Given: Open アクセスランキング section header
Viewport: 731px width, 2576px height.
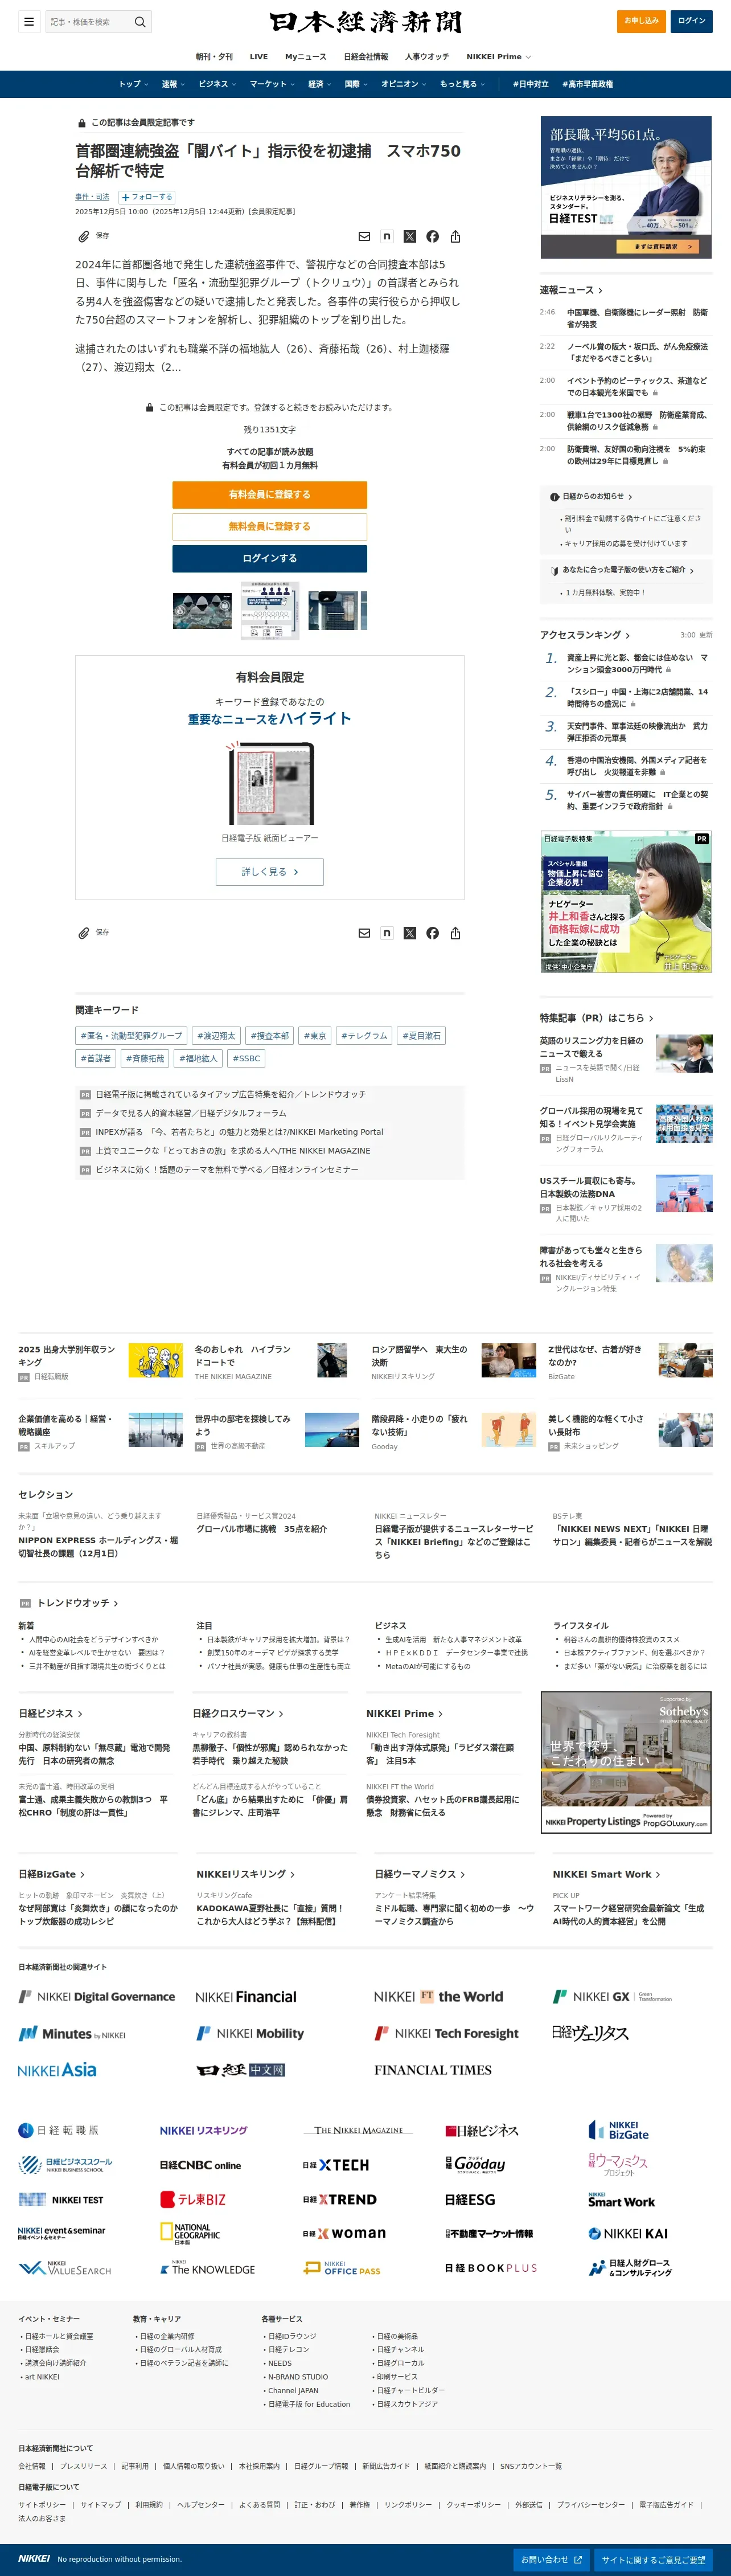Looking at the screenshot, I should (585, 635).
